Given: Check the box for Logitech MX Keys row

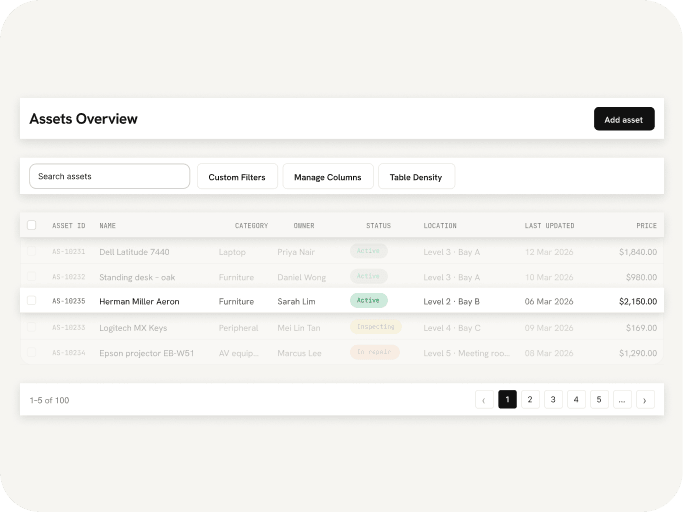Looking at the screenshot, I should pyautogui.click(x=31, y=327).
